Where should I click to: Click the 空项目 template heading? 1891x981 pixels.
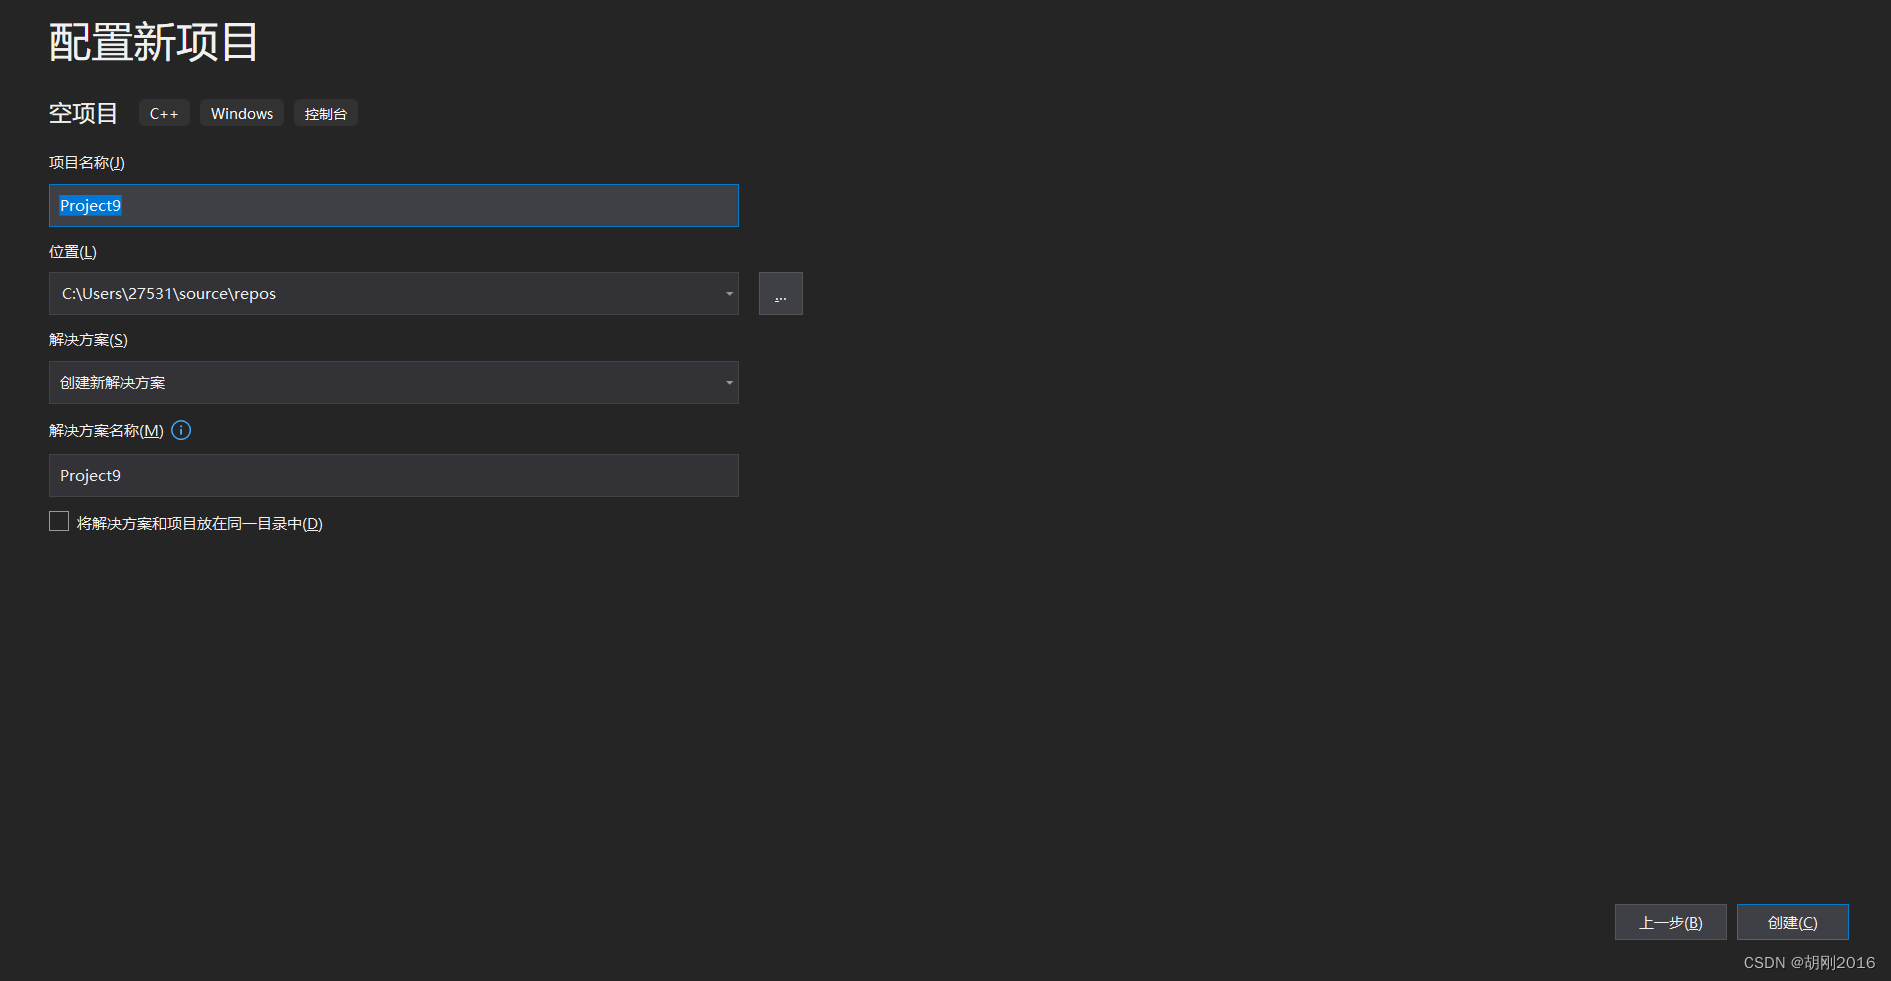point(83,114)
